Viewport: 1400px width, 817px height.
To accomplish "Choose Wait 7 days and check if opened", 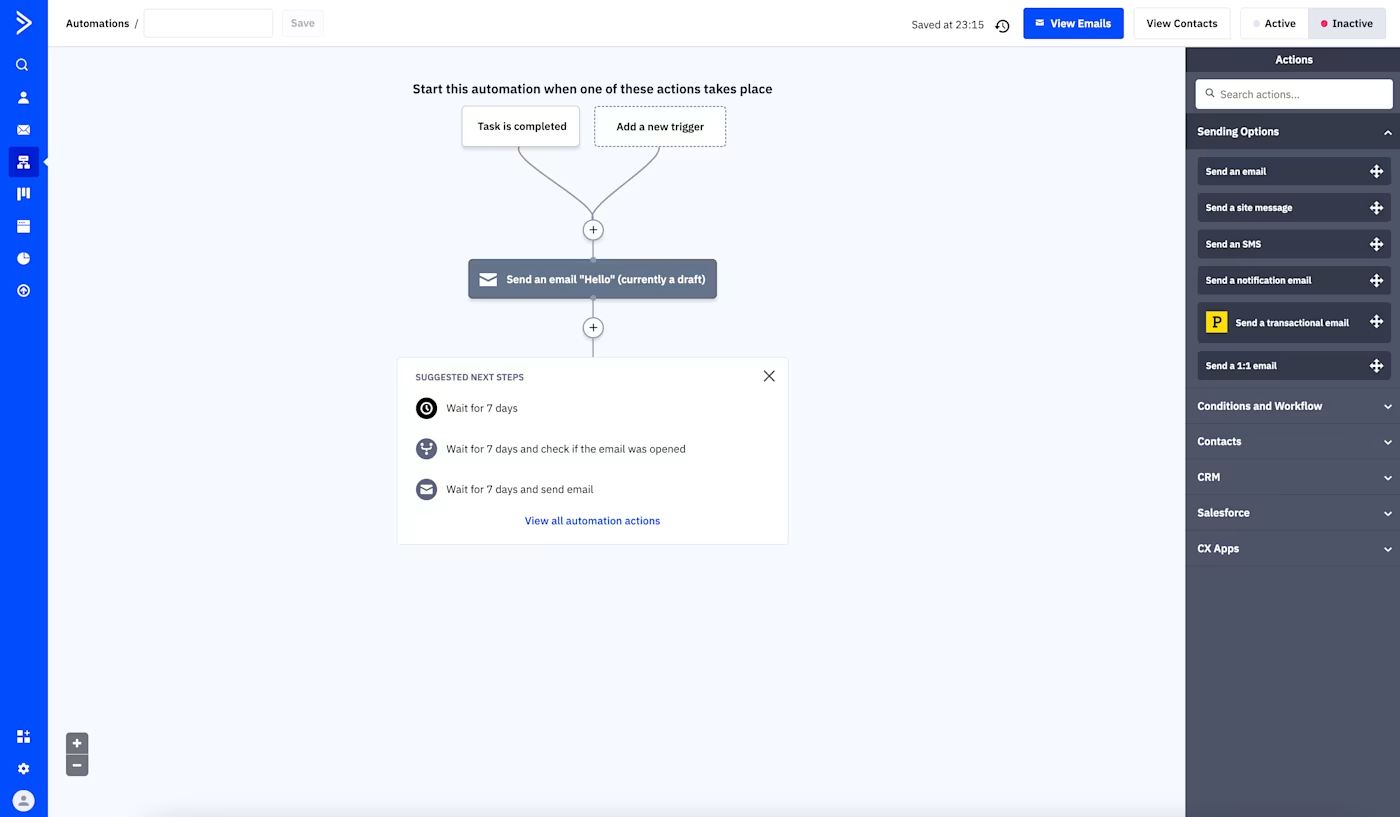I will tap(551, 449).
